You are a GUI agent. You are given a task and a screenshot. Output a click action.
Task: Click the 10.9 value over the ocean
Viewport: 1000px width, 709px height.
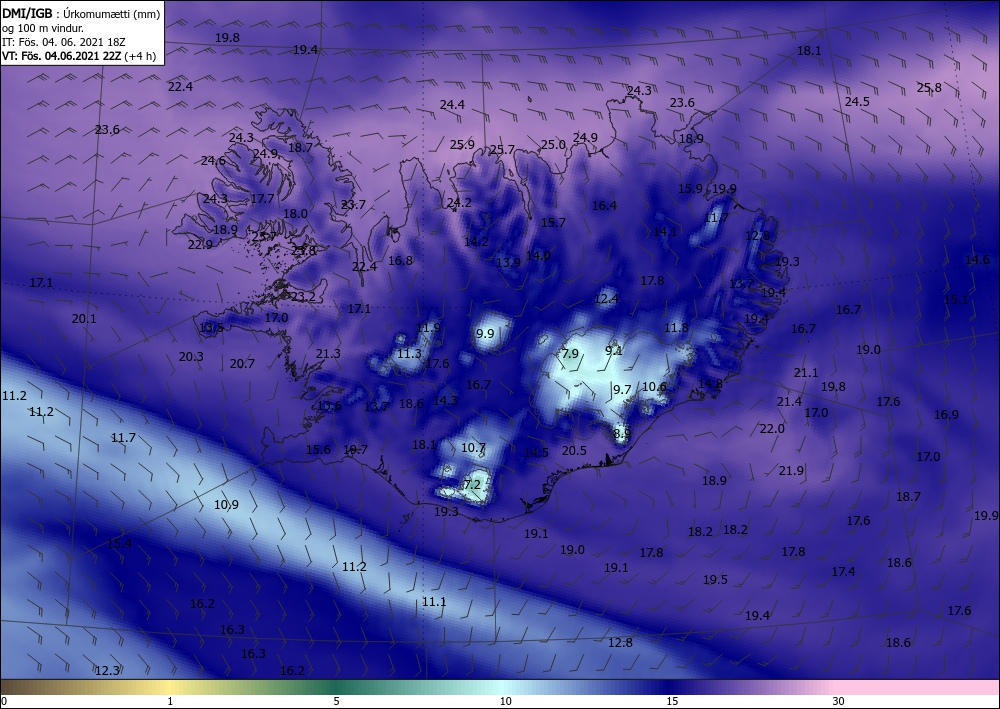226,504
